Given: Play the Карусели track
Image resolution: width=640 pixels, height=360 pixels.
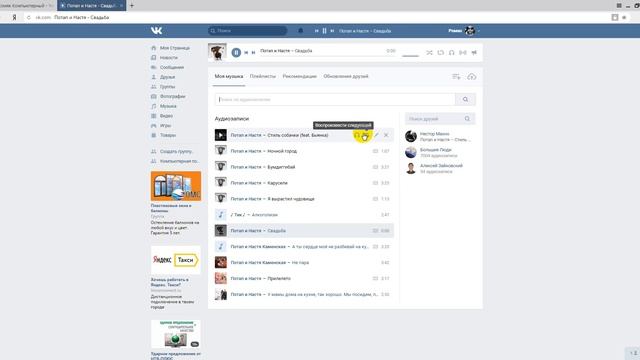Looking at the screenshot, I should [x=221, y=183].
